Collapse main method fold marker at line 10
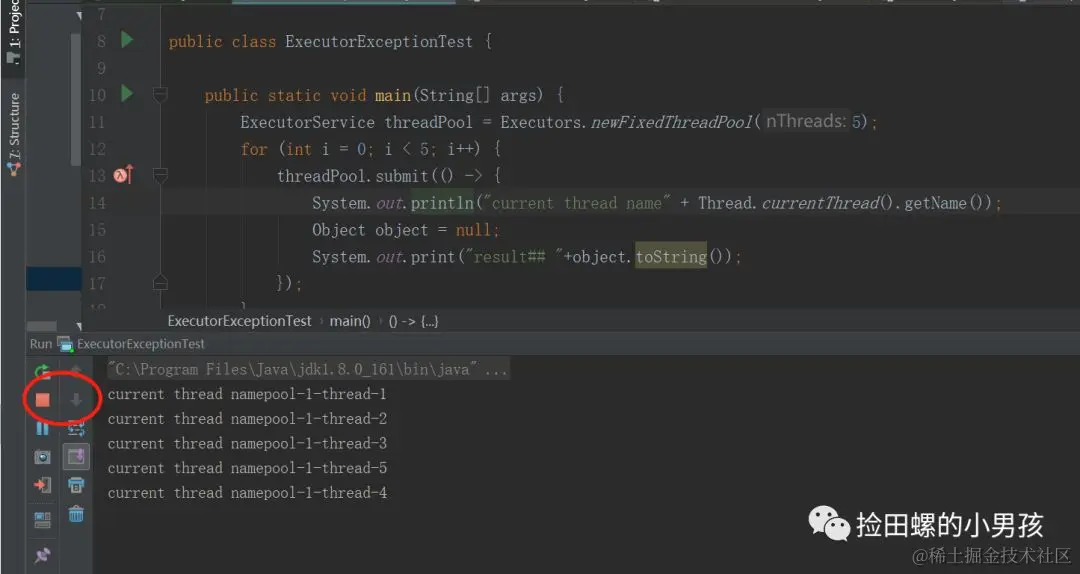Screen dimensions: 1080x574 click(160, 94)
